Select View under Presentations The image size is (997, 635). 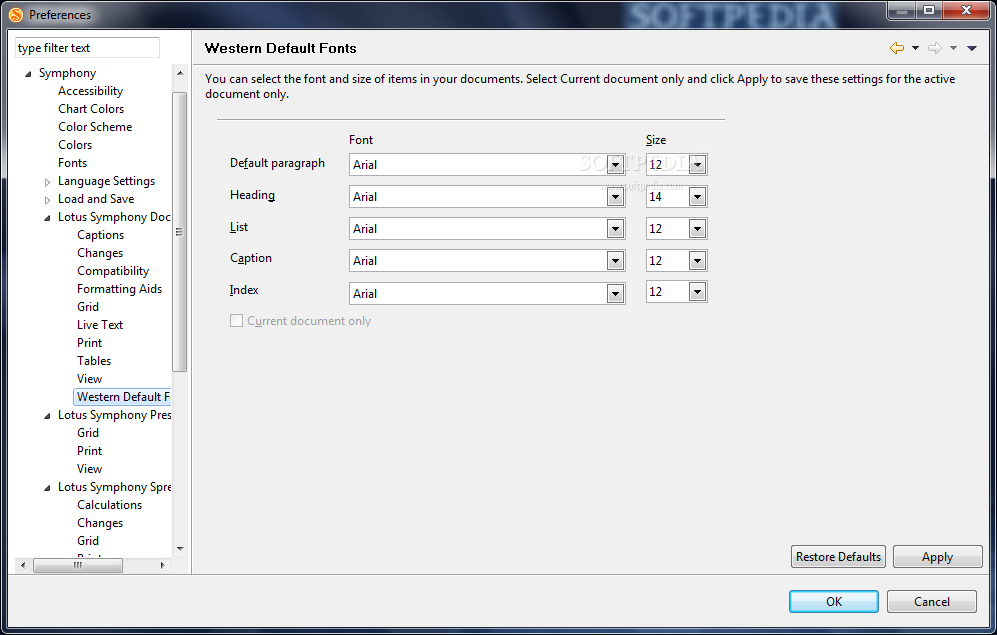[89, 468]
